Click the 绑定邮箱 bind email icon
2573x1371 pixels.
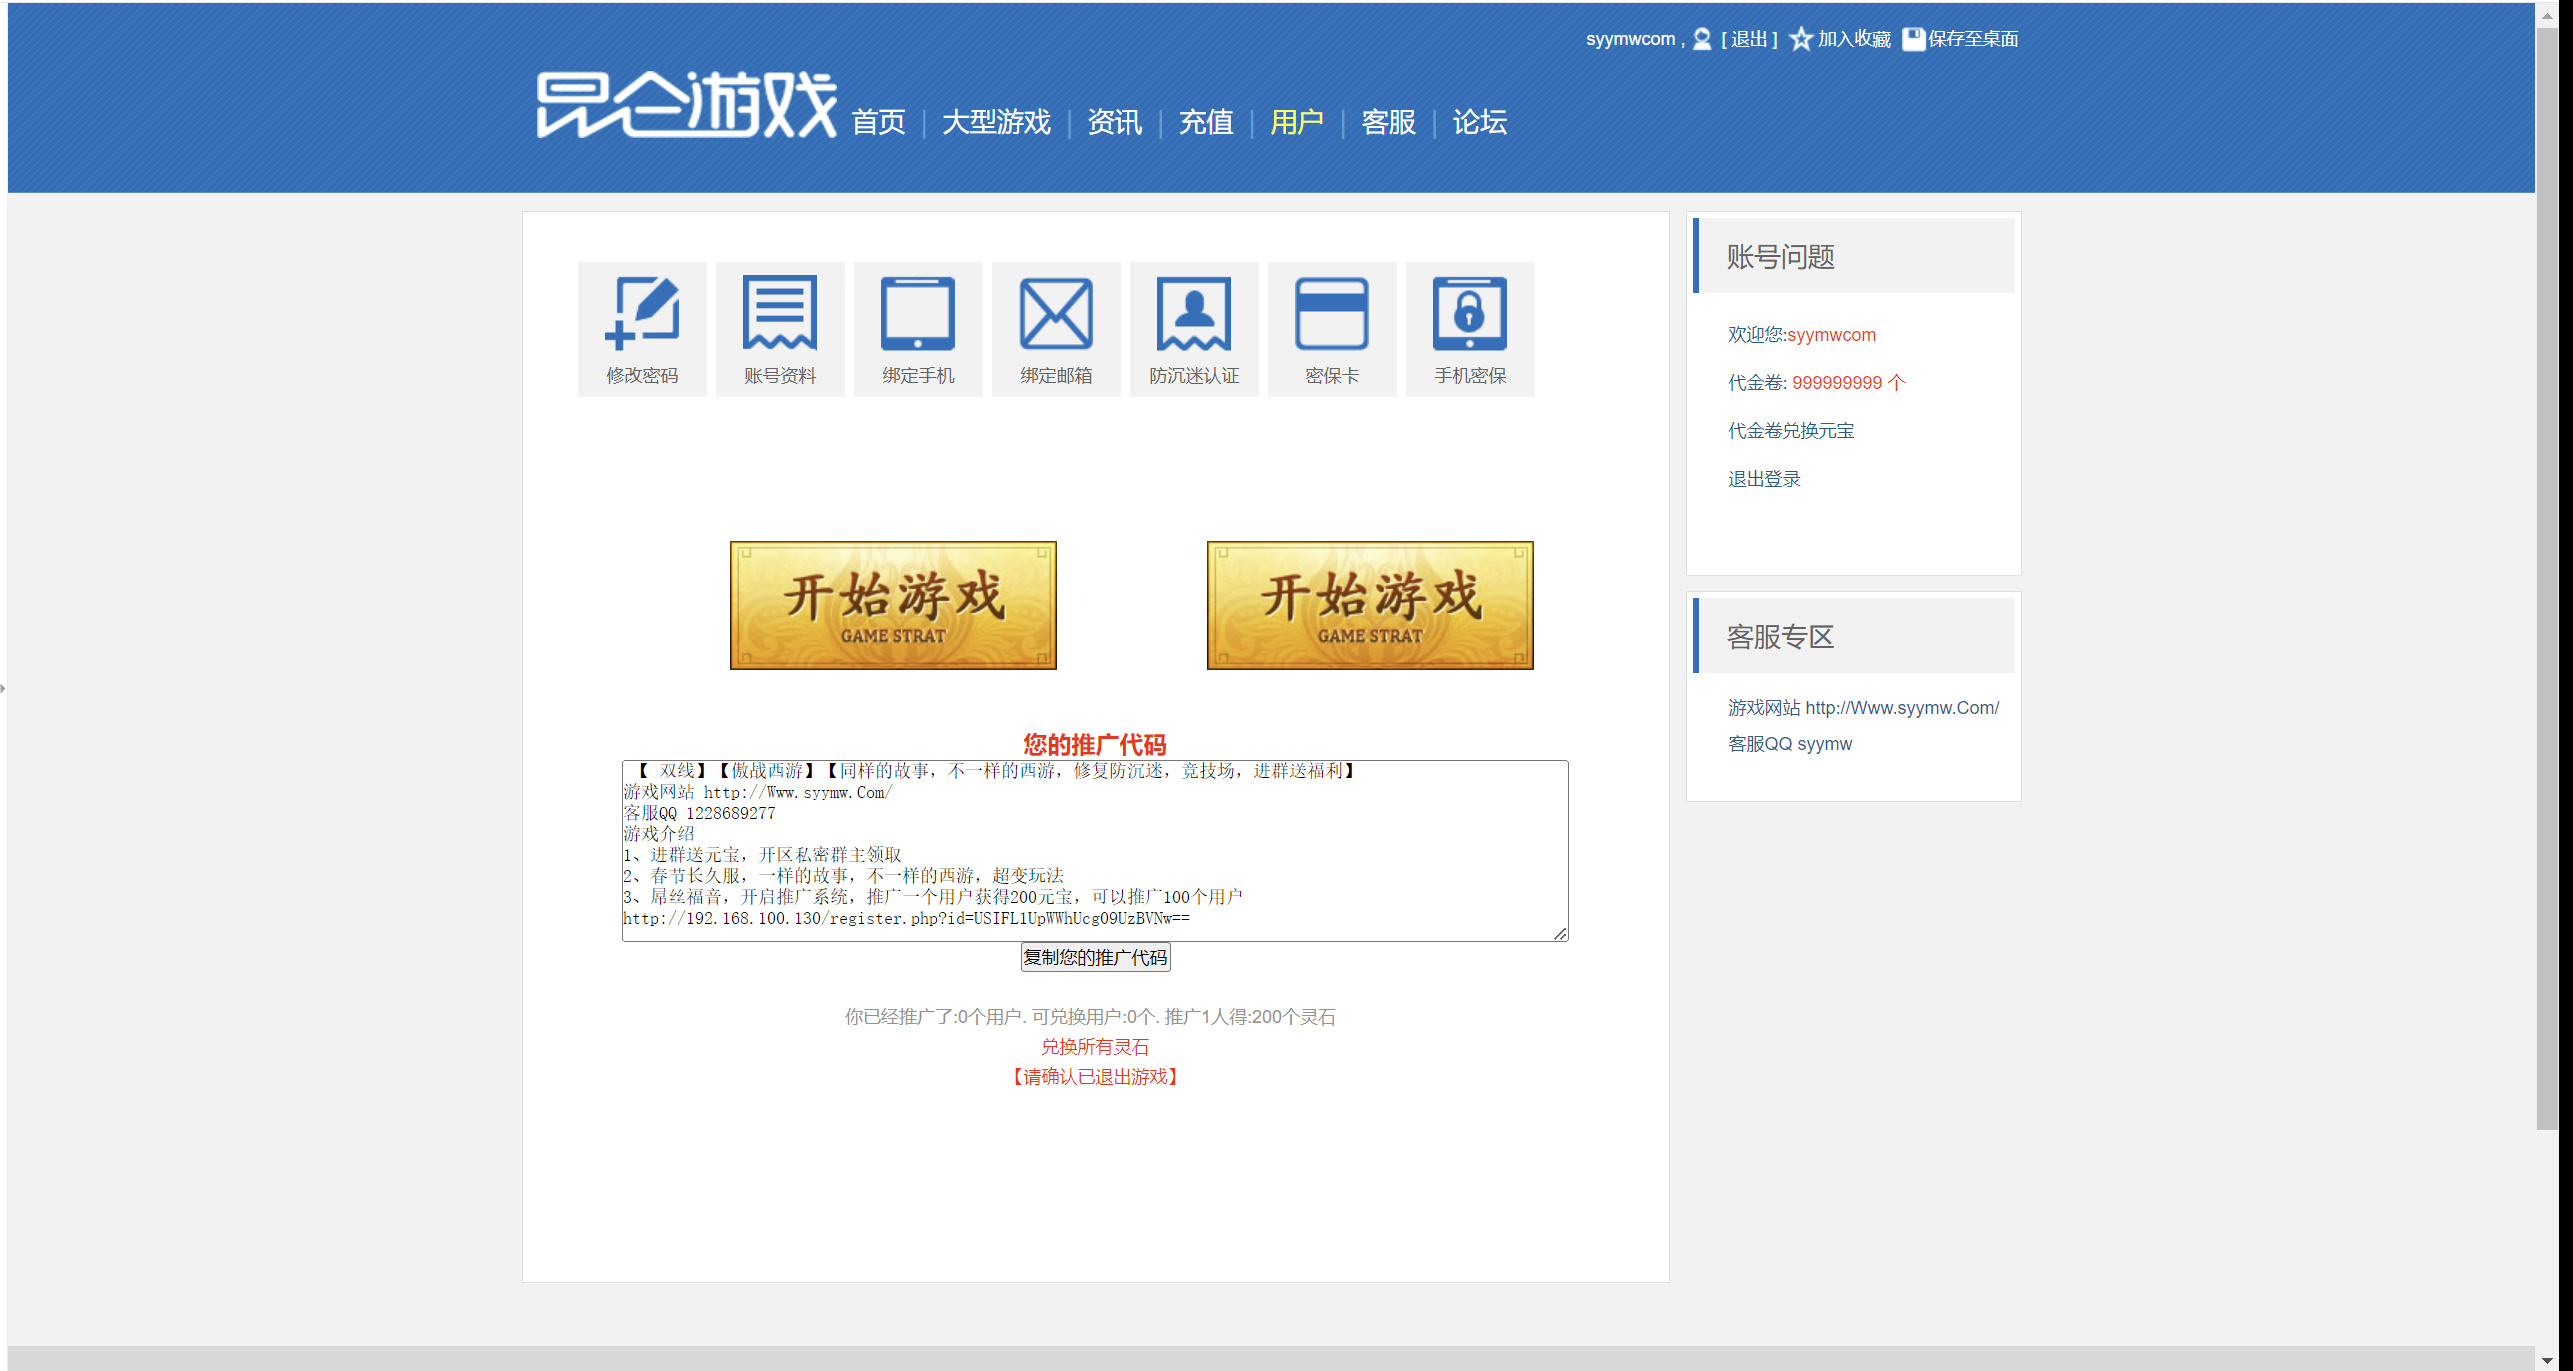pyautogui.click(x=1056, y=329)
